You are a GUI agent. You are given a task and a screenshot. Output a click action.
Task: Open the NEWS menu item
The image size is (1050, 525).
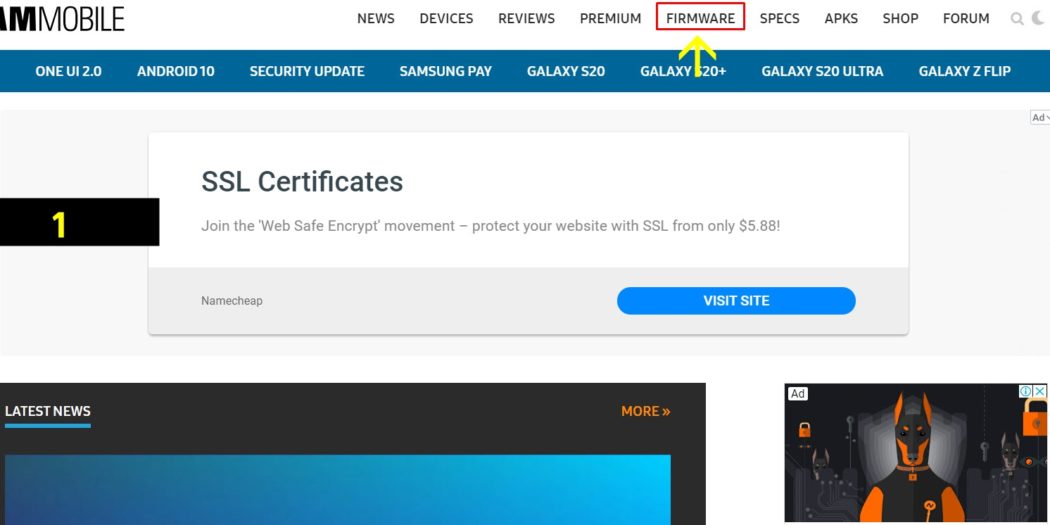point(376,19)
